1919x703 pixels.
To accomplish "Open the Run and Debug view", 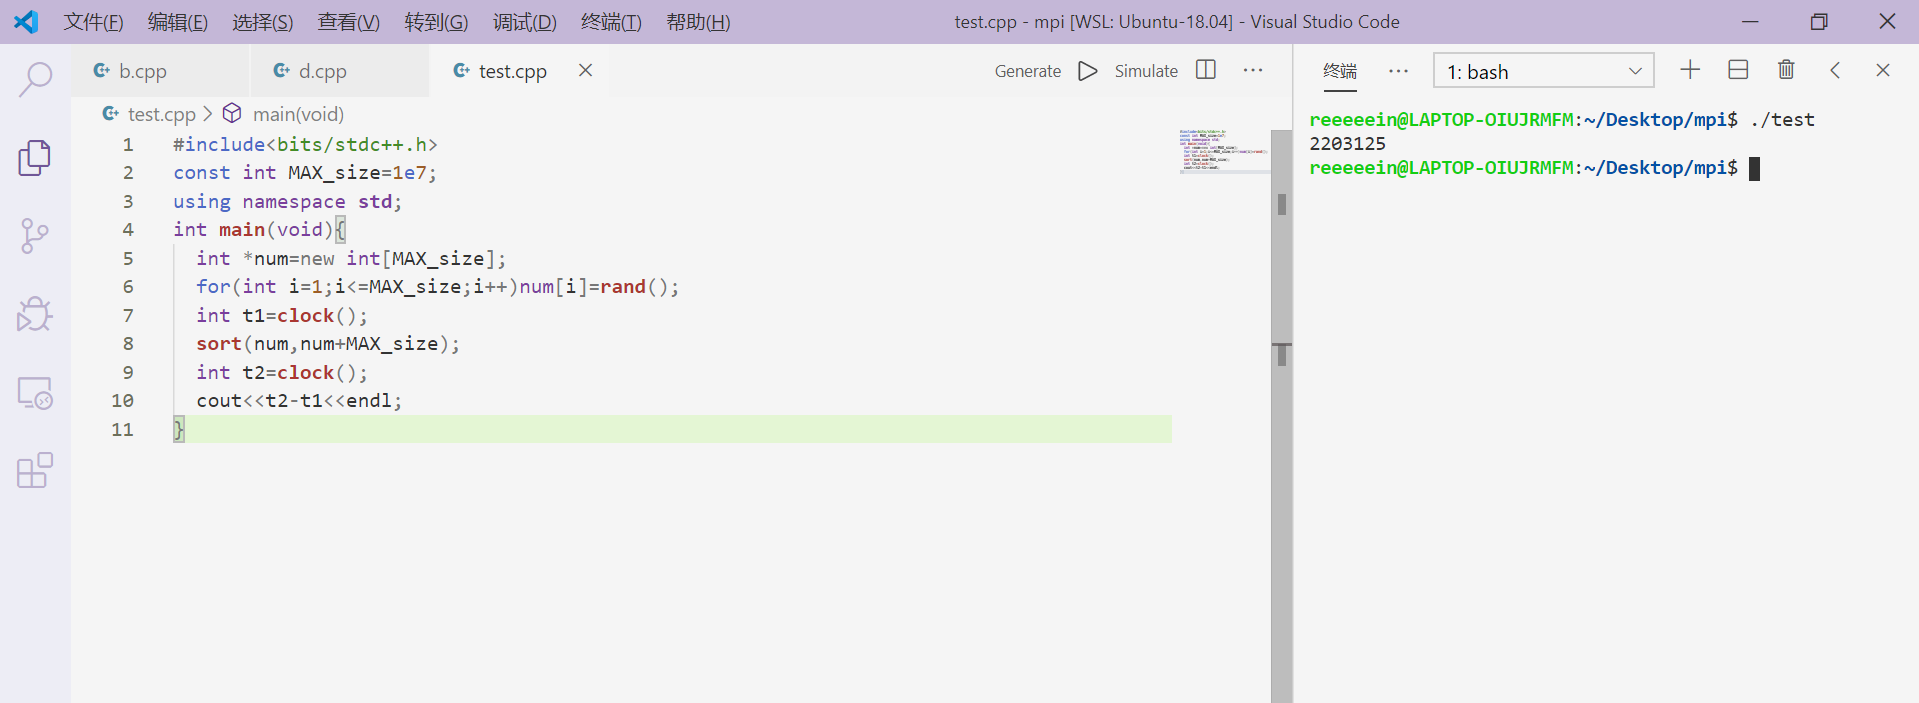I will click(35, 314).
